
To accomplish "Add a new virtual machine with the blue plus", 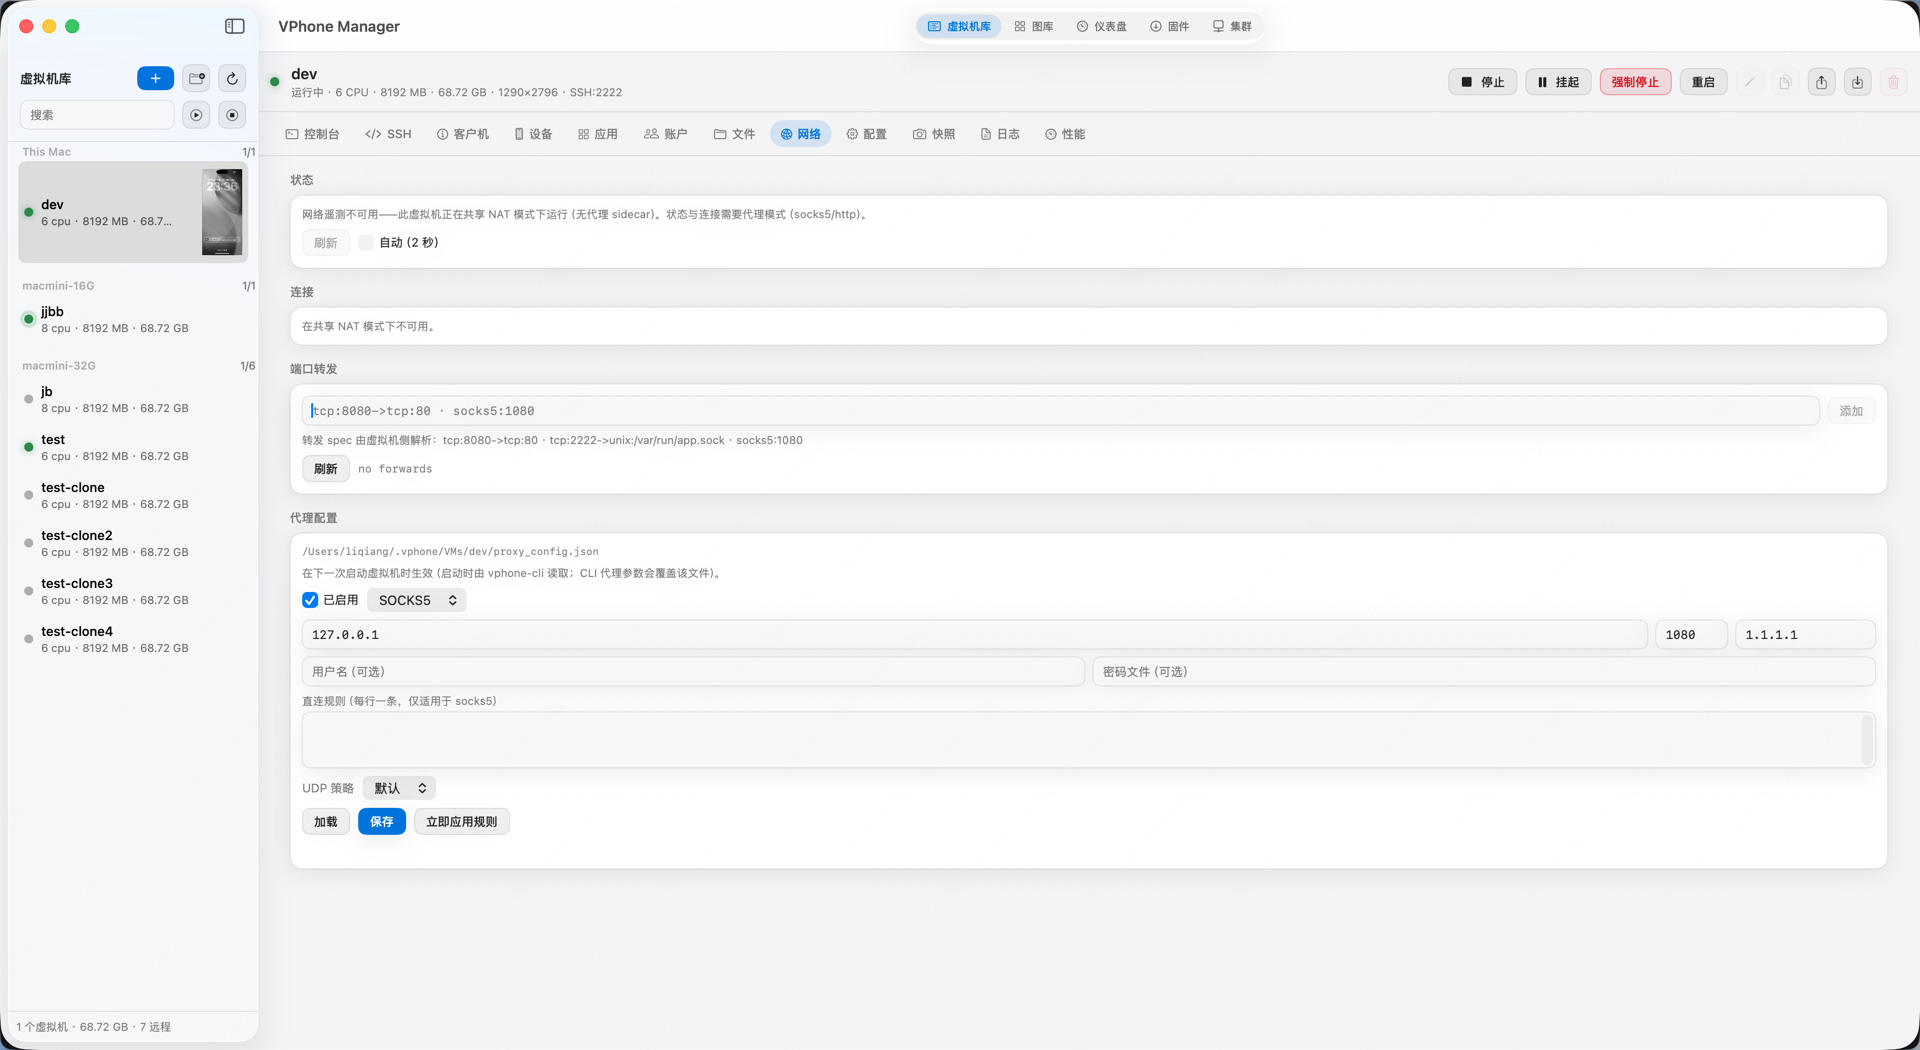I will click(x=155, y=78).
